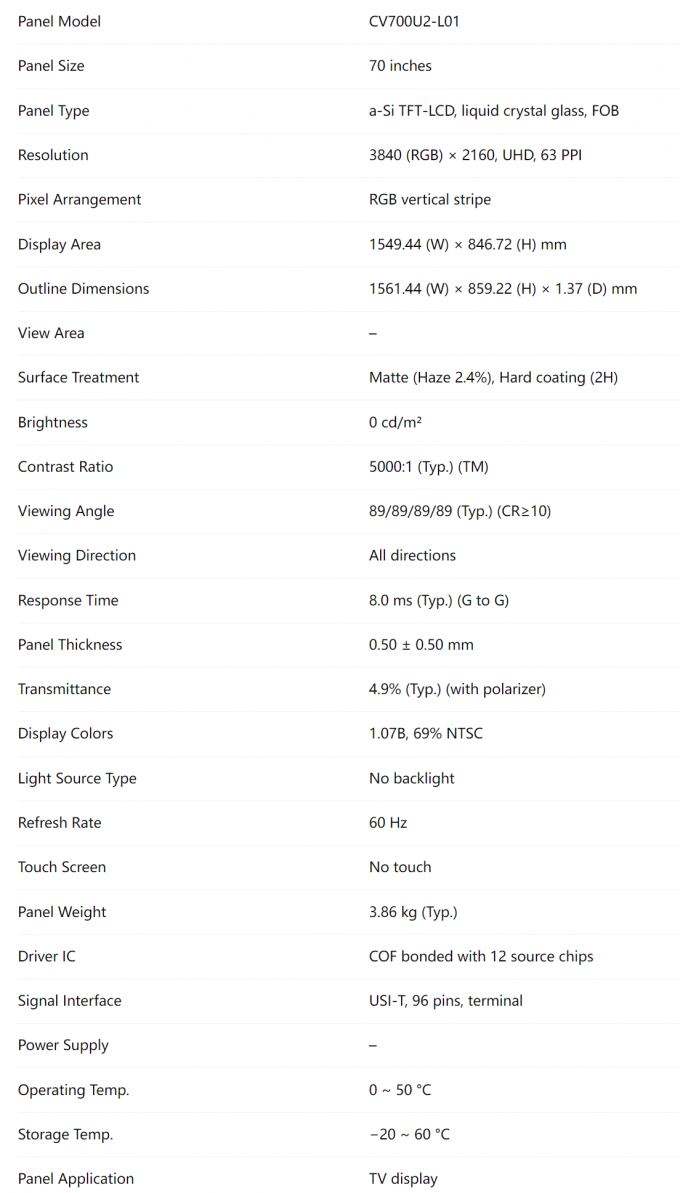The height and width of the screenshot is (1193, 680).
Task: Click the 5000:1 contrast ratio value
Action: [428, 467]
